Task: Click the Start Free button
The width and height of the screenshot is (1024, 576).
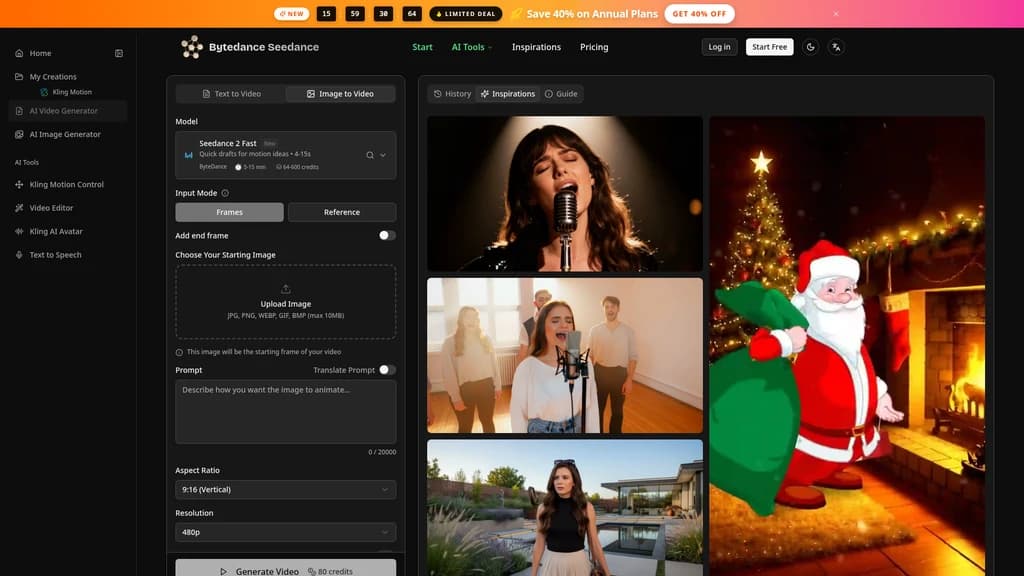Action: pos(769,47)
